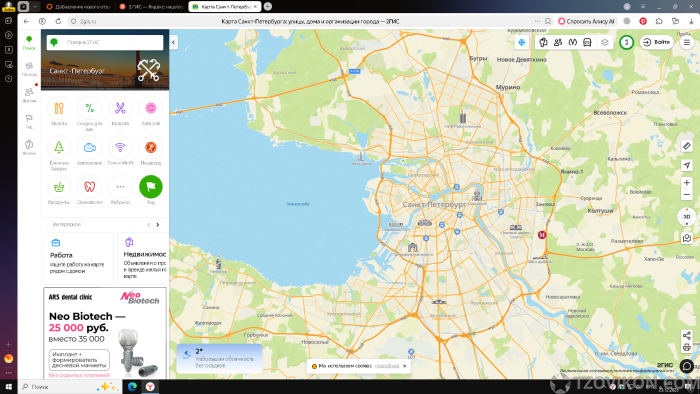700x394 pixels.
Task: Go back in browser history
Action: [26, 21]
